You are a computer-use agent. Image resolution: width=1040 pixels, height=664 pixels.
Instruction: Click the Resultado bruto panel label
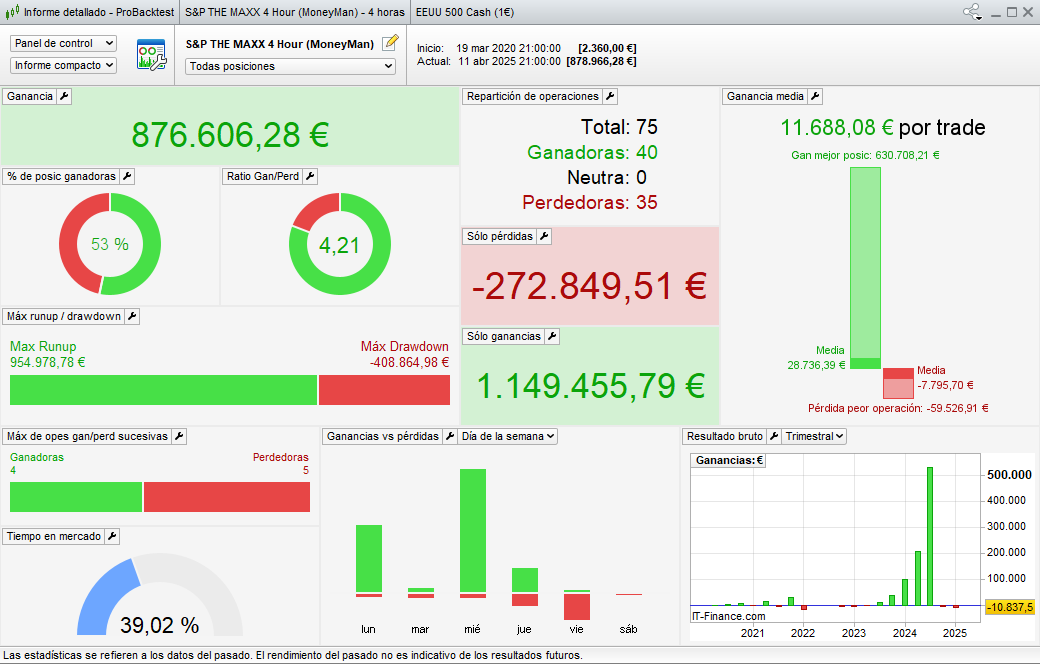click(724, 436)
